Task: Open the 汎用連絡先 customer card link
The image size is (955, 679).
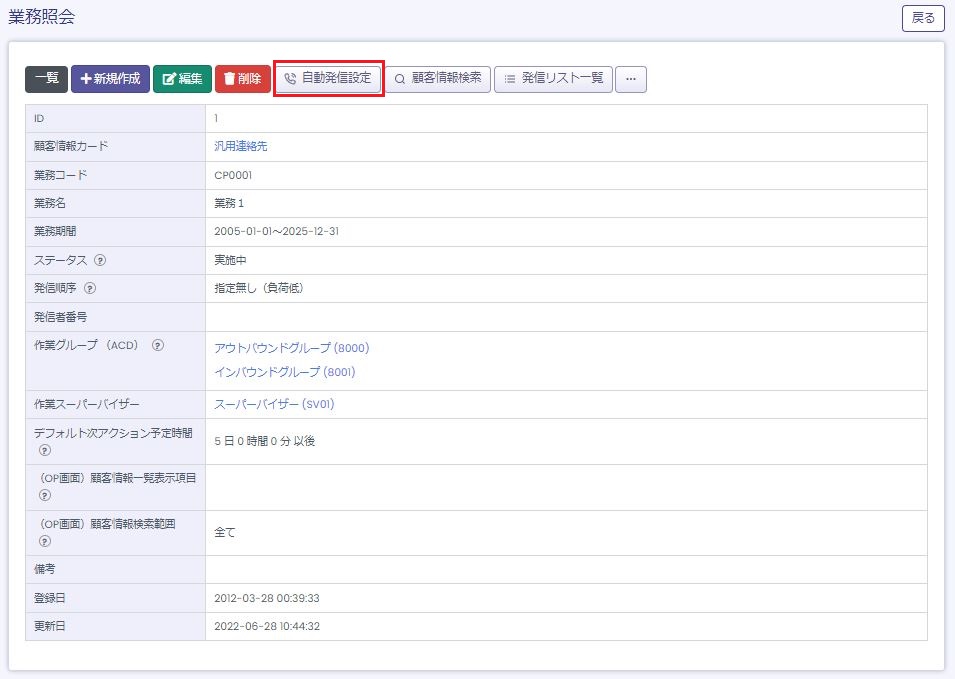Action: (x=241, y=146)
